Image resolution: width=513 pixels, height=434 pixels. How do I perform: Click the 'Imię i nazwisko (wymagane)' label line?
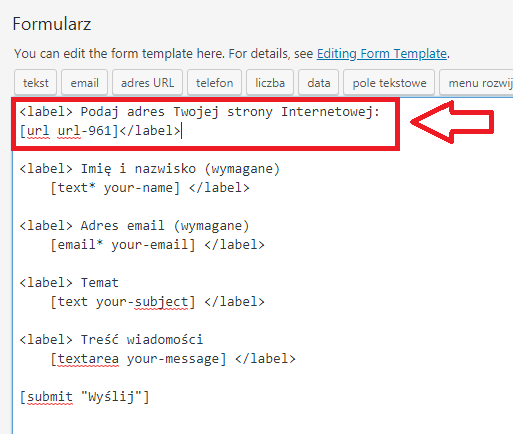pos(149,169)
